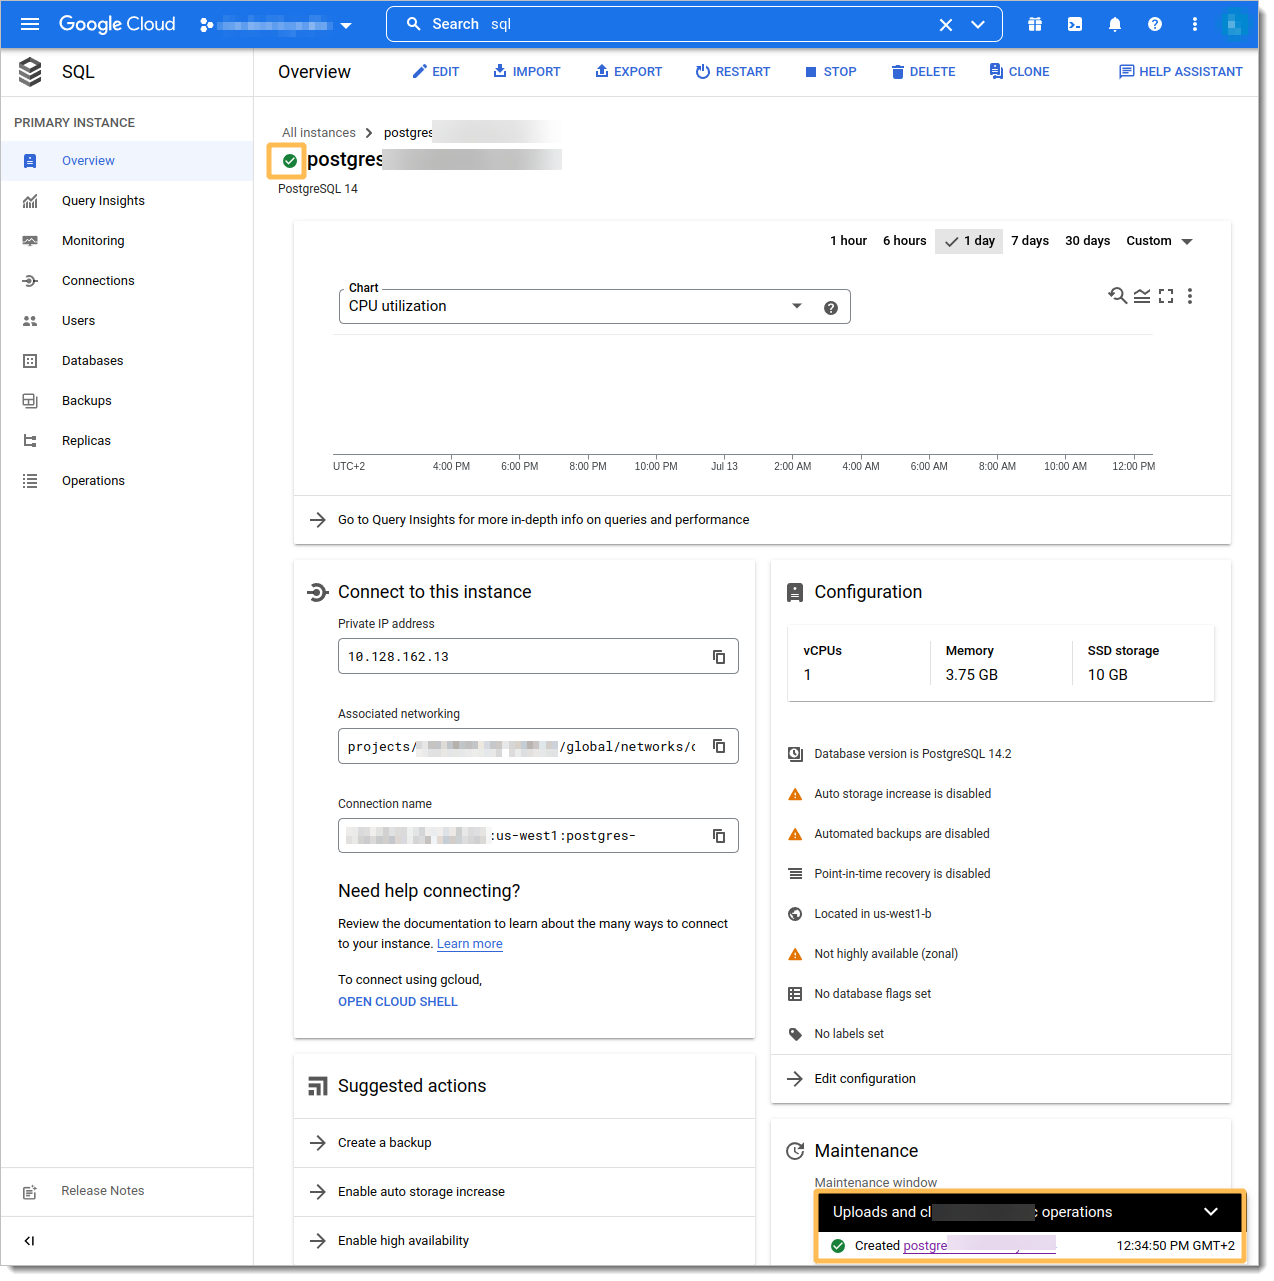This screenshot has width=1274, height=1281.
Task: Open the HELP ASSISTANT panel
Action: click(1181, 72)
